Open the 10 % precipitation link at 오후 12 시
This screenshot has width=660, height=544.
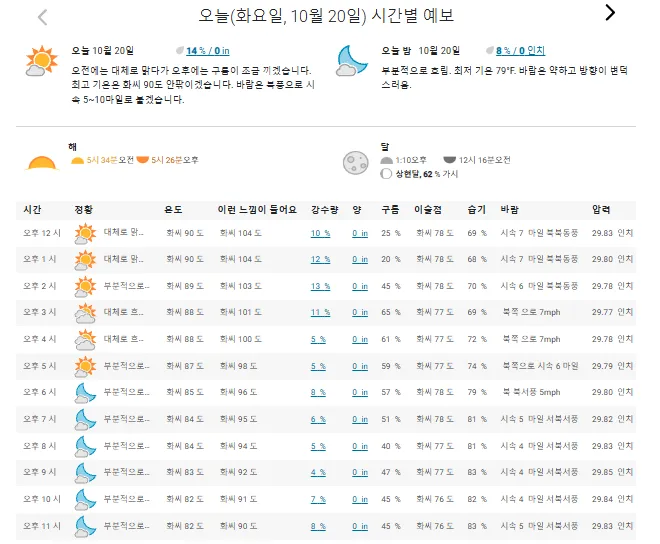coord(320,234)
